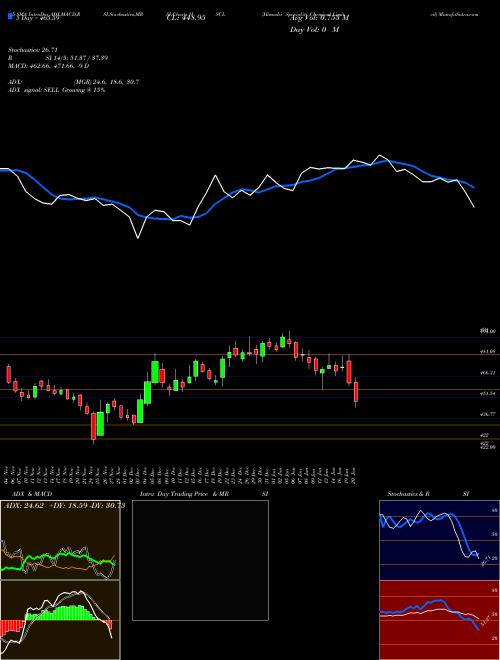
Task: Click the red RSI chart panel
Action: (x=439, y=620)
